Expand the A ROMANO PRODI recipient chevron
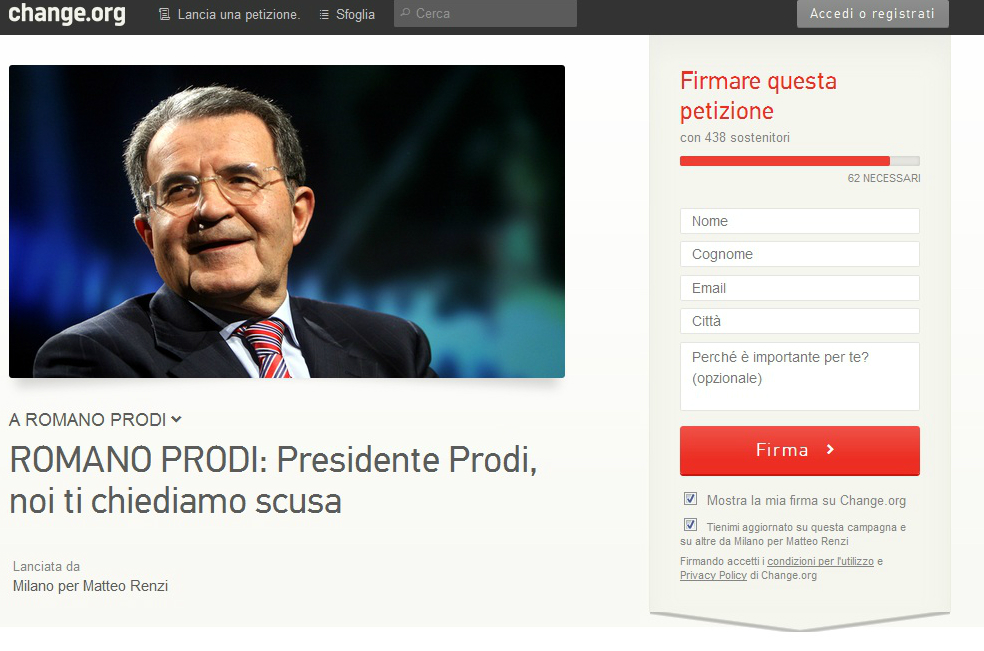Screen dimensions: 984x651 point(176,419)
